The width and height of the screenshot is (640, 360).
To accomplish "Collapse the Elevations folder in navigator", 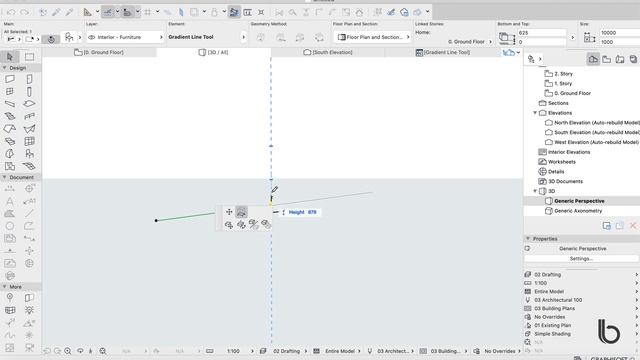I will coord(535,113).
